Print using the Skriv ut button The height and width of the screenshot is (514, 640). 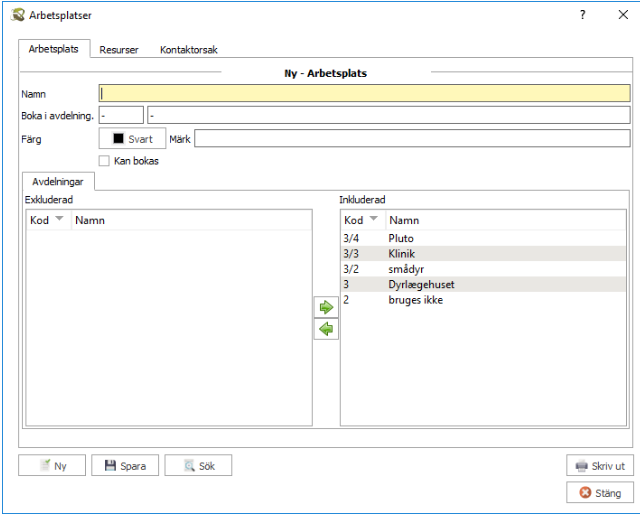pyautogui.click(x=600, y=465)
